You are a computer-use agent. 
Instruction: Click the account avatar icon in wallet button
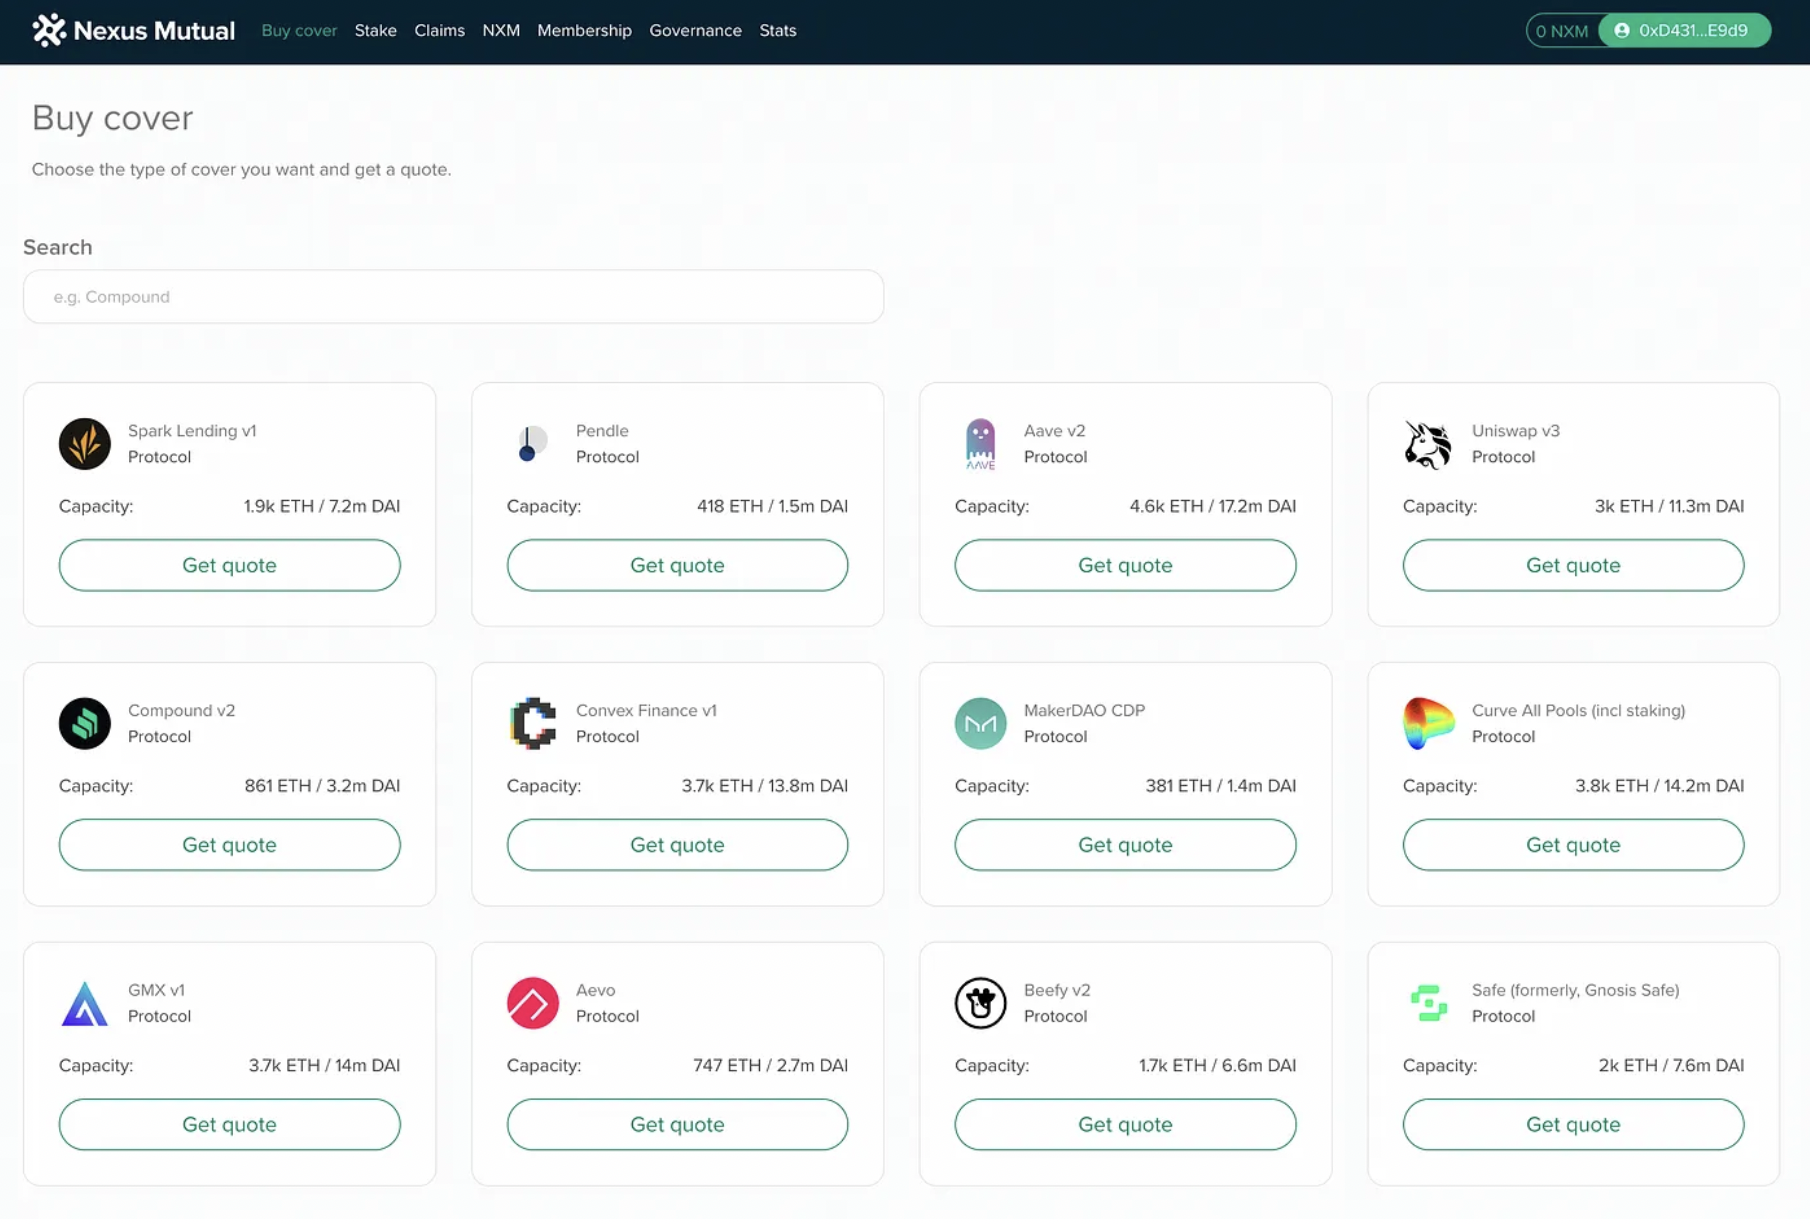1621,30
